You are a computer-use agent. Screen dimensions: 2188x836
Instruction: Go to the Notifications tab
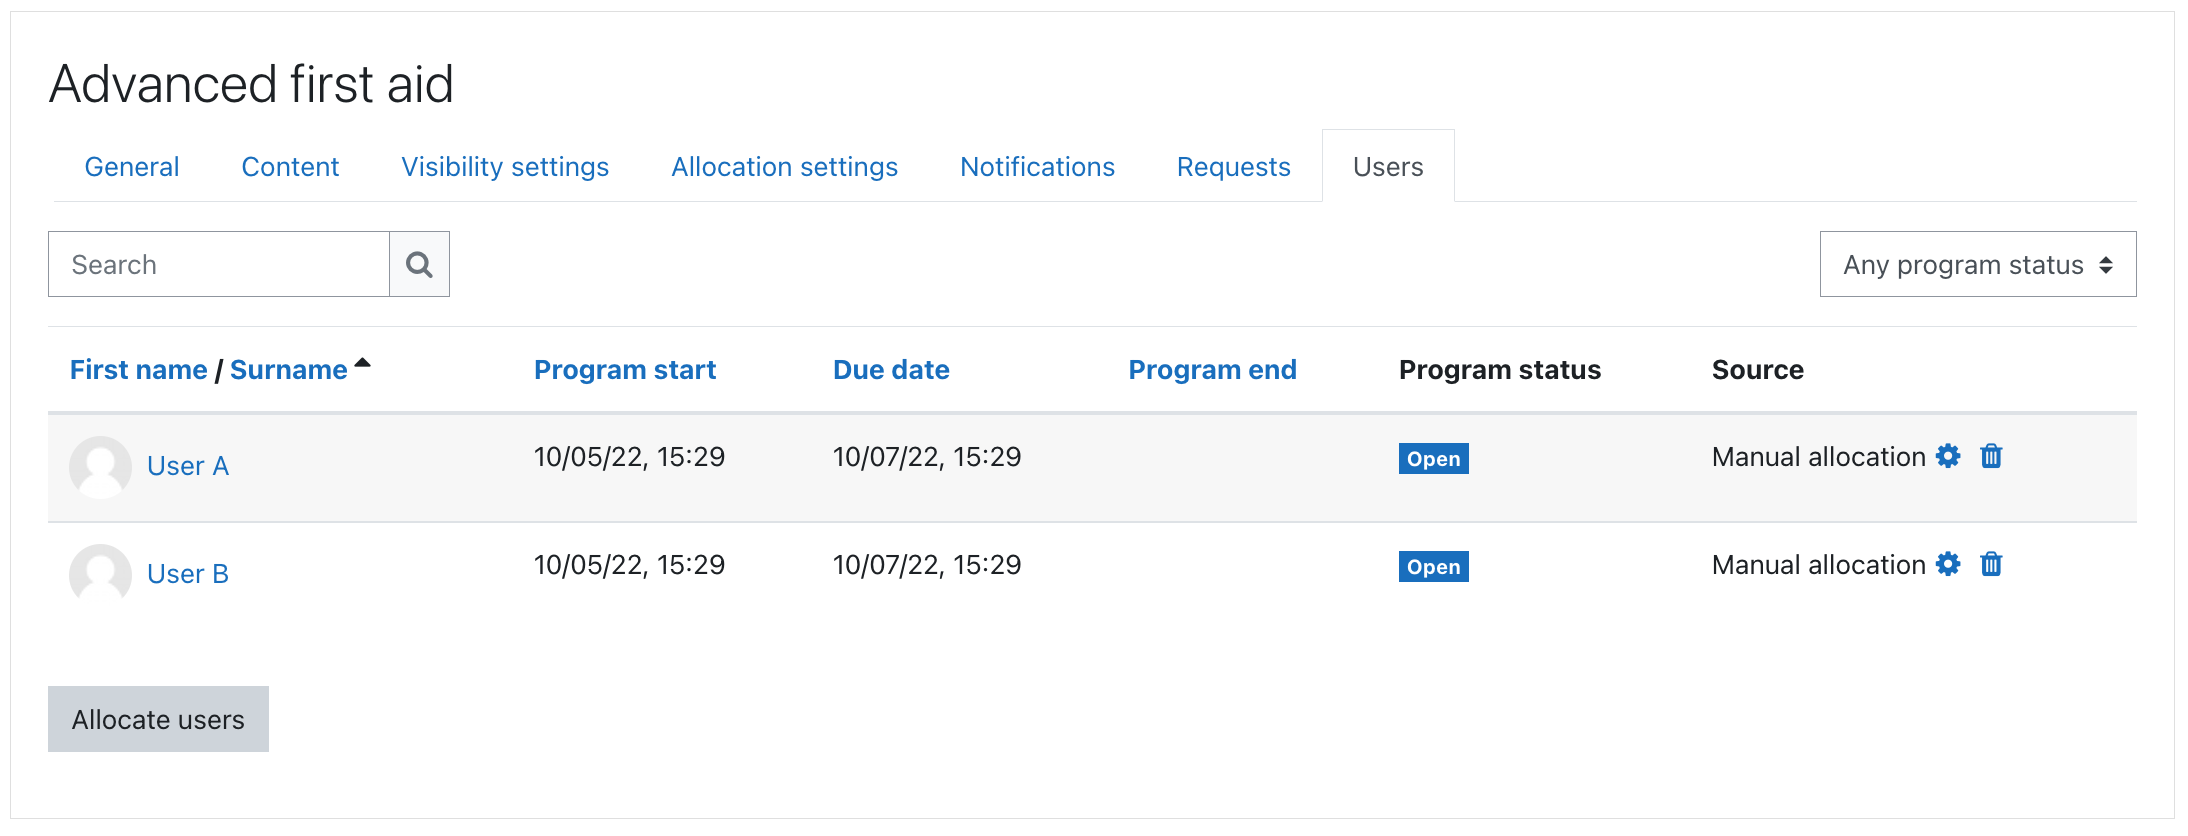pos(1037,167)
